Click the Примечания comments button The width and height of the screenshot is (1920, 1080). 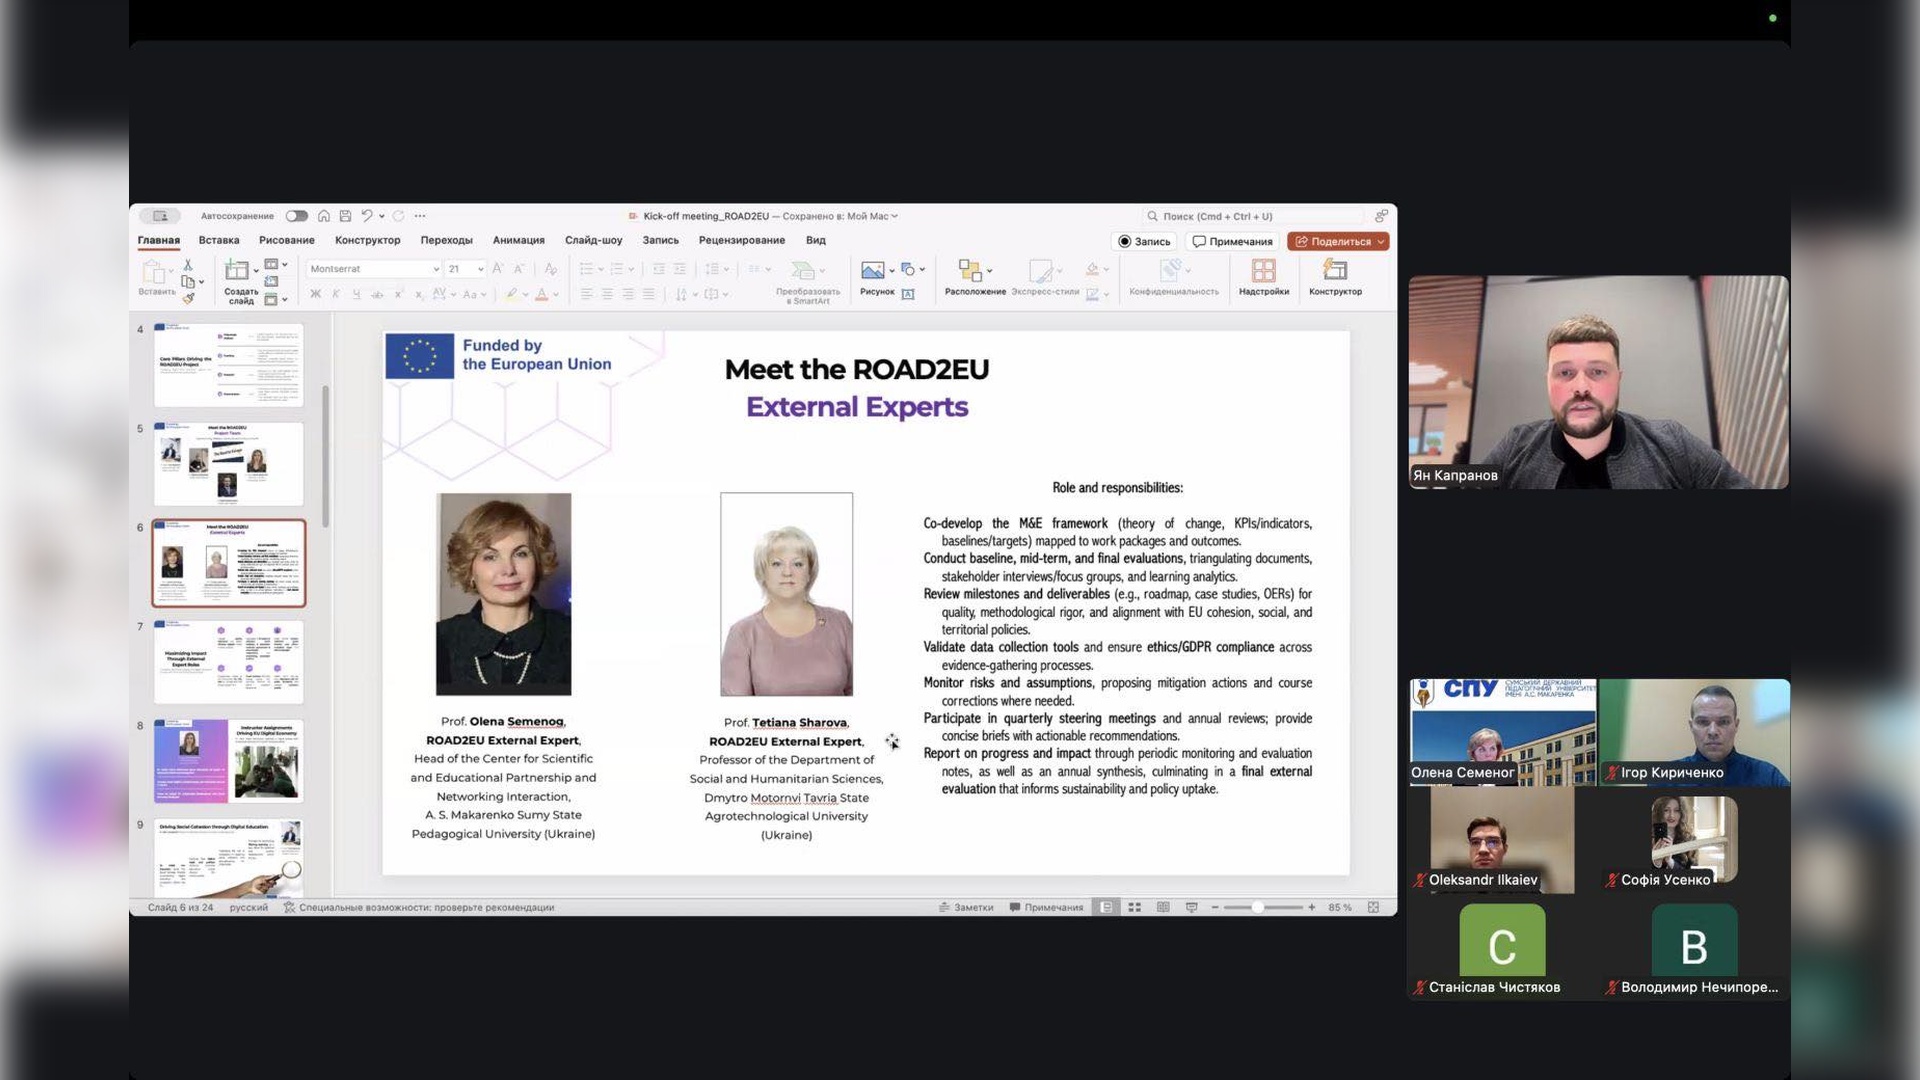(1232, 241)
